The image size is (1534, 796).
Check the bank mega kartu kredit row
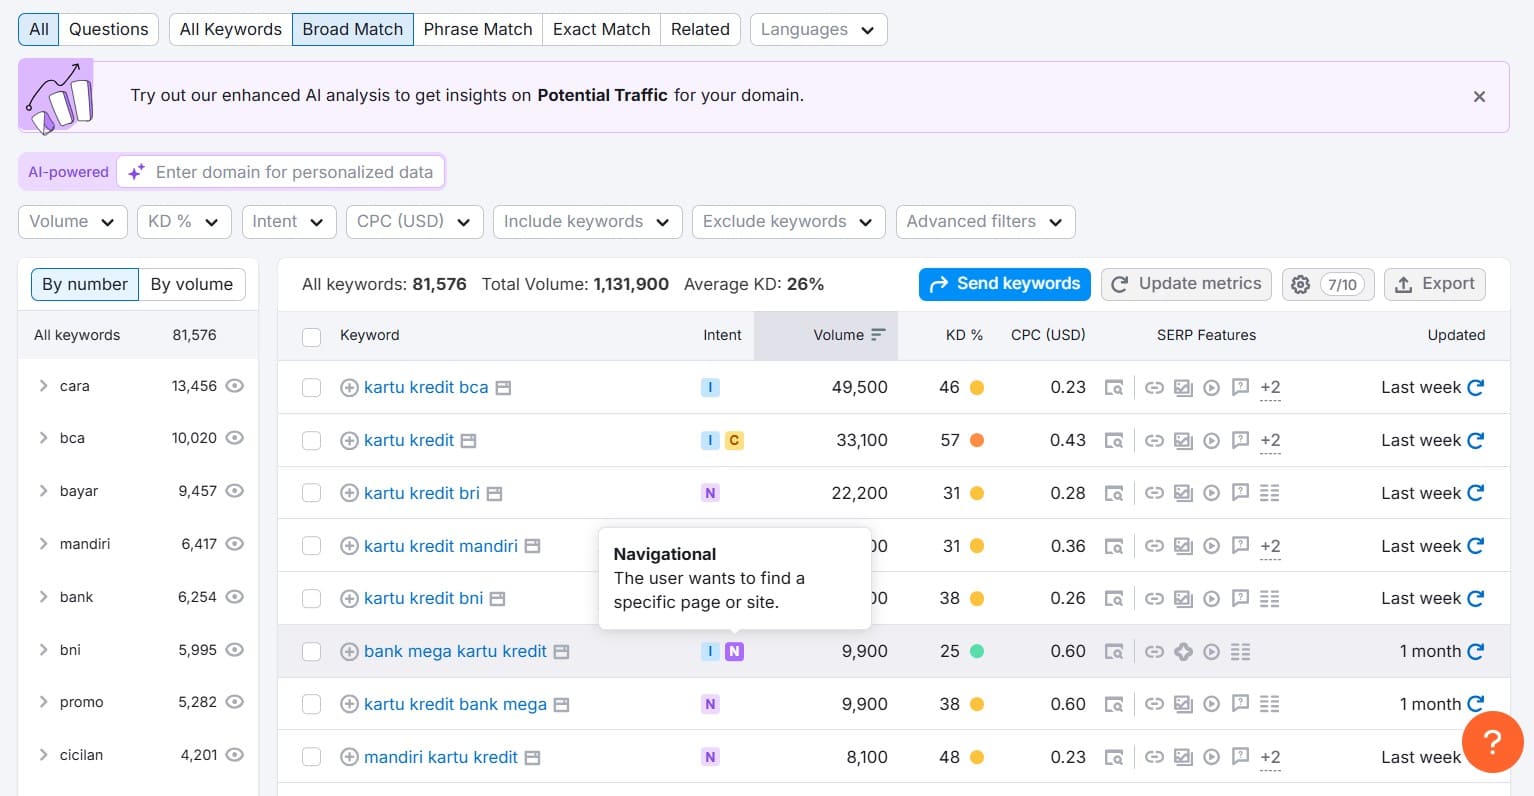pyautogui.click(x=312, y=652)
